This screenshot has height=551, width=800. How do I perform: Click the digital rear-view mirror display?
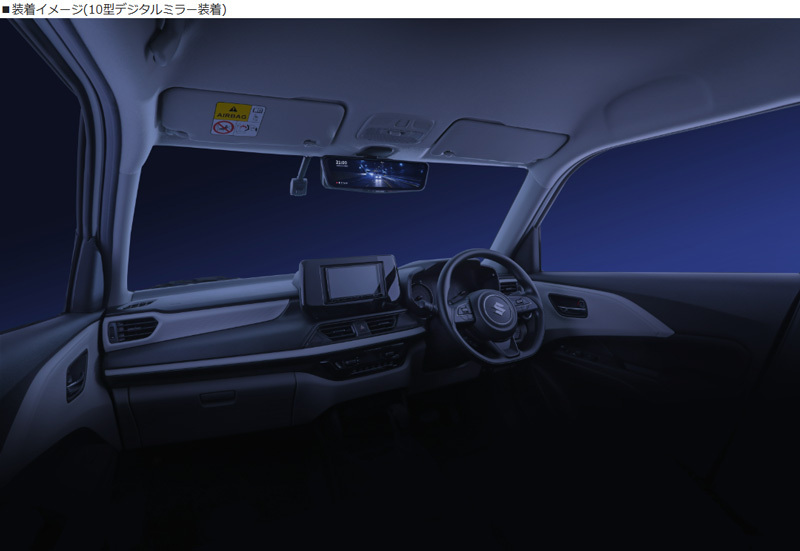coord(374,173)
